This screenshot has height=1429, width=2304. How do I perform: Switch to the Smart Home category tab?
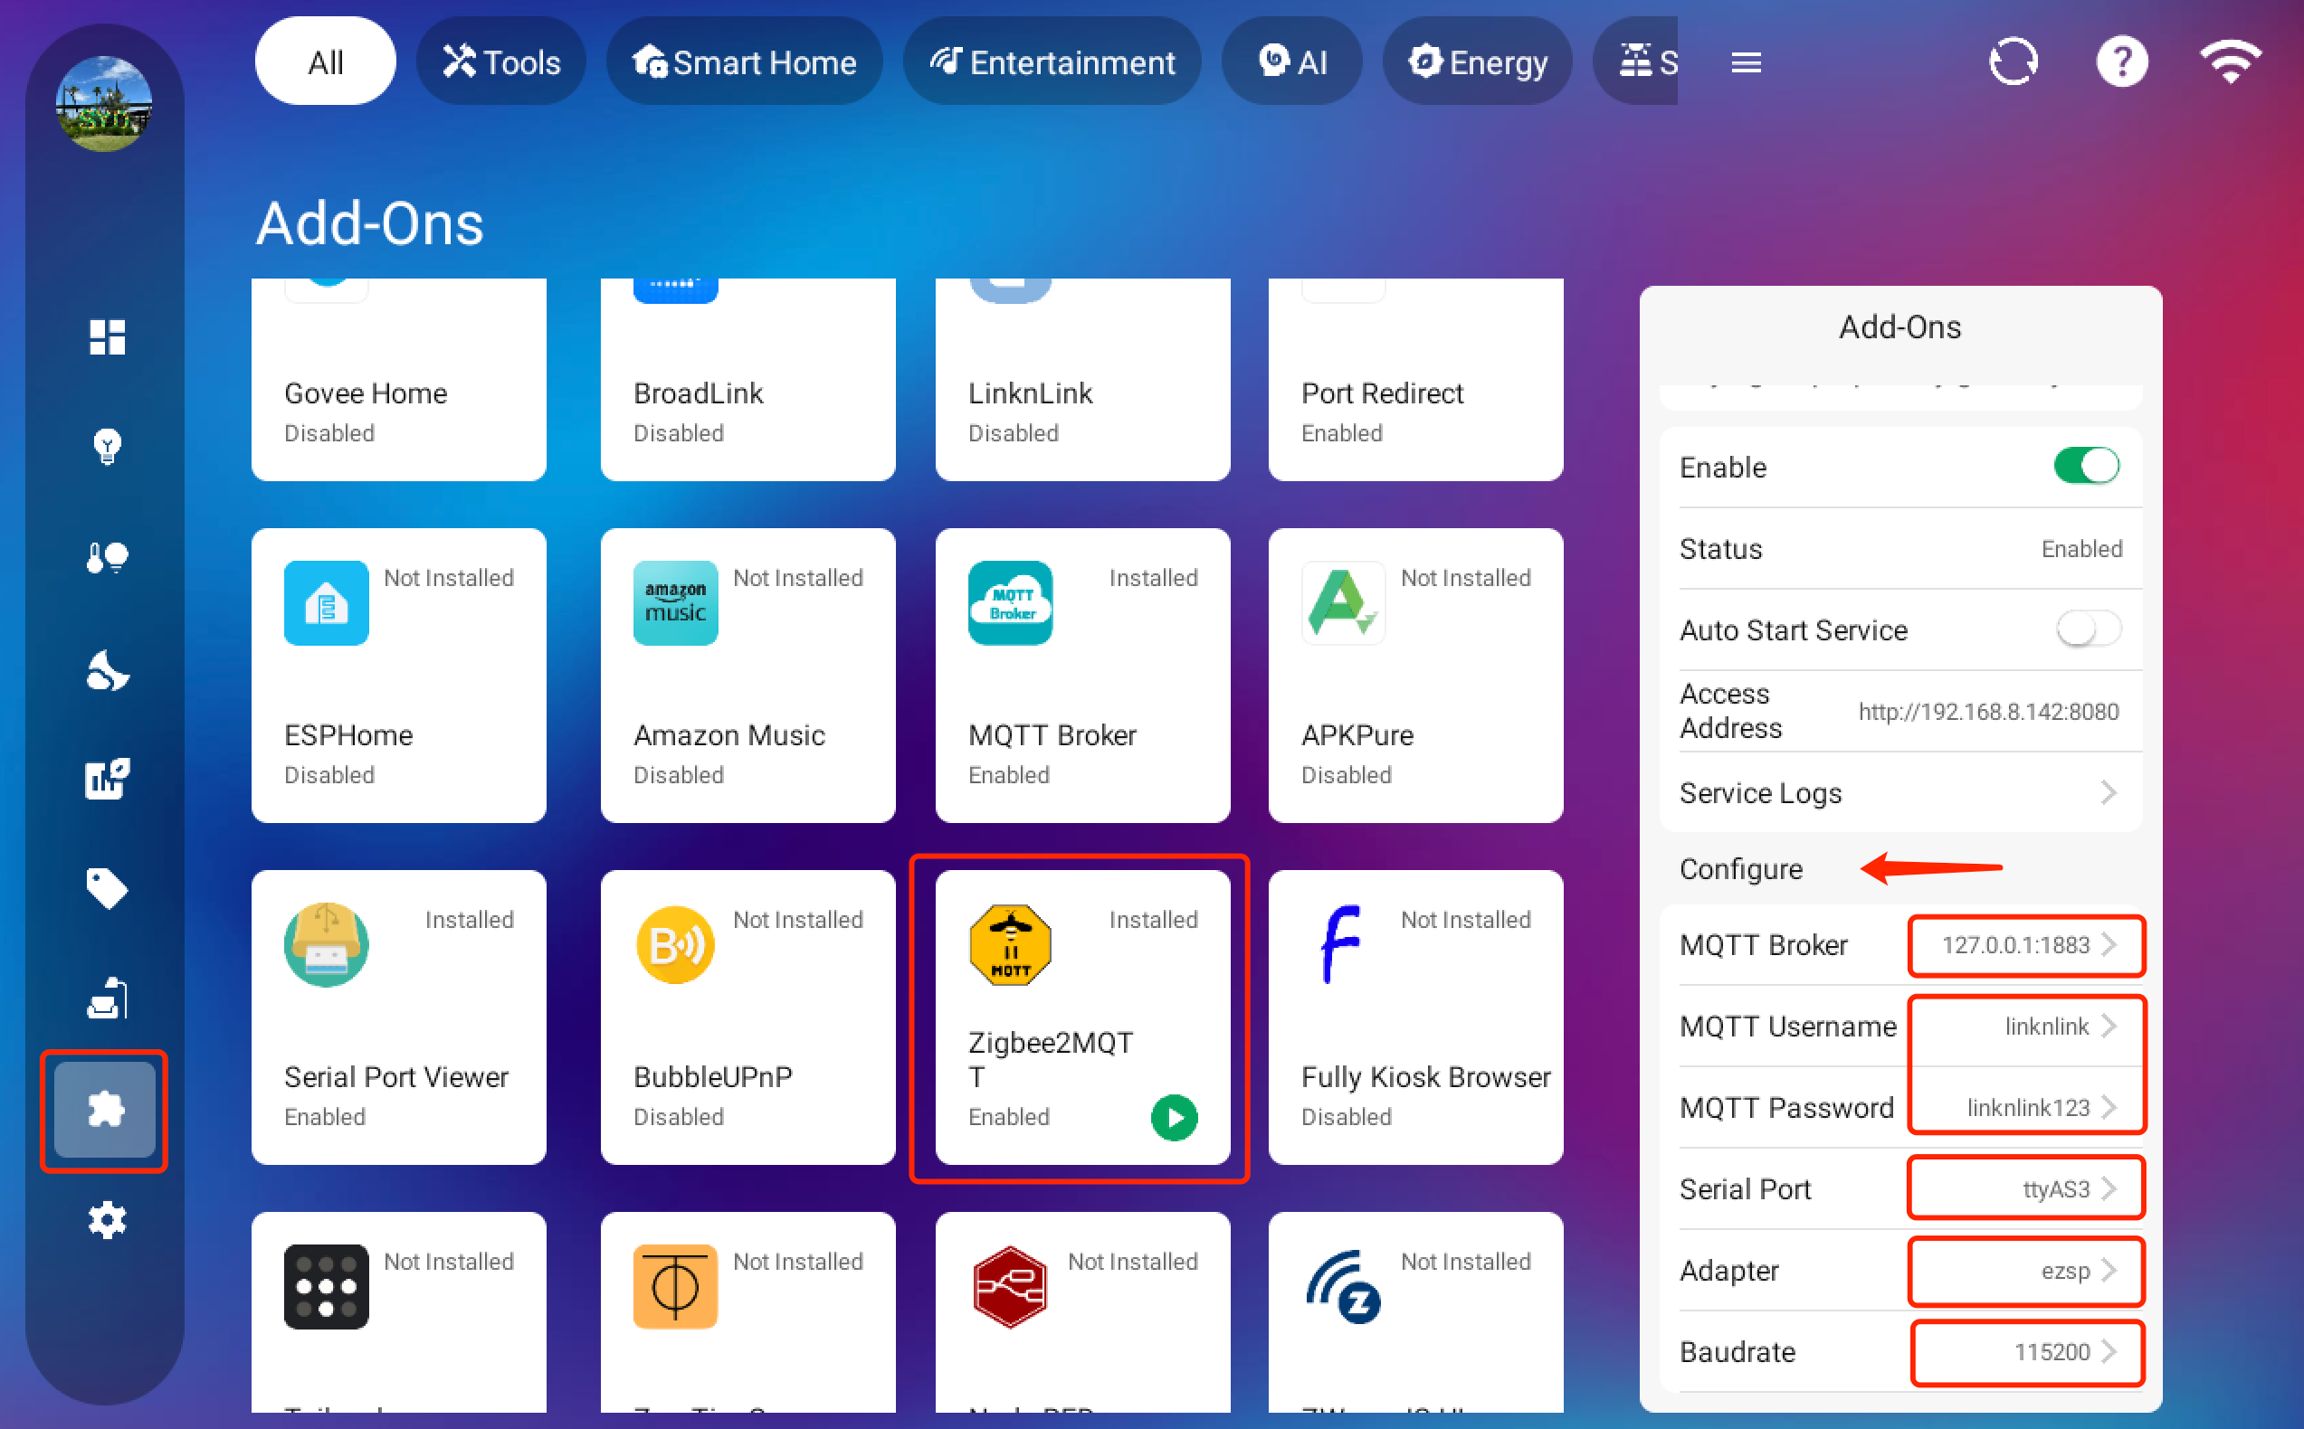point(744,62)
